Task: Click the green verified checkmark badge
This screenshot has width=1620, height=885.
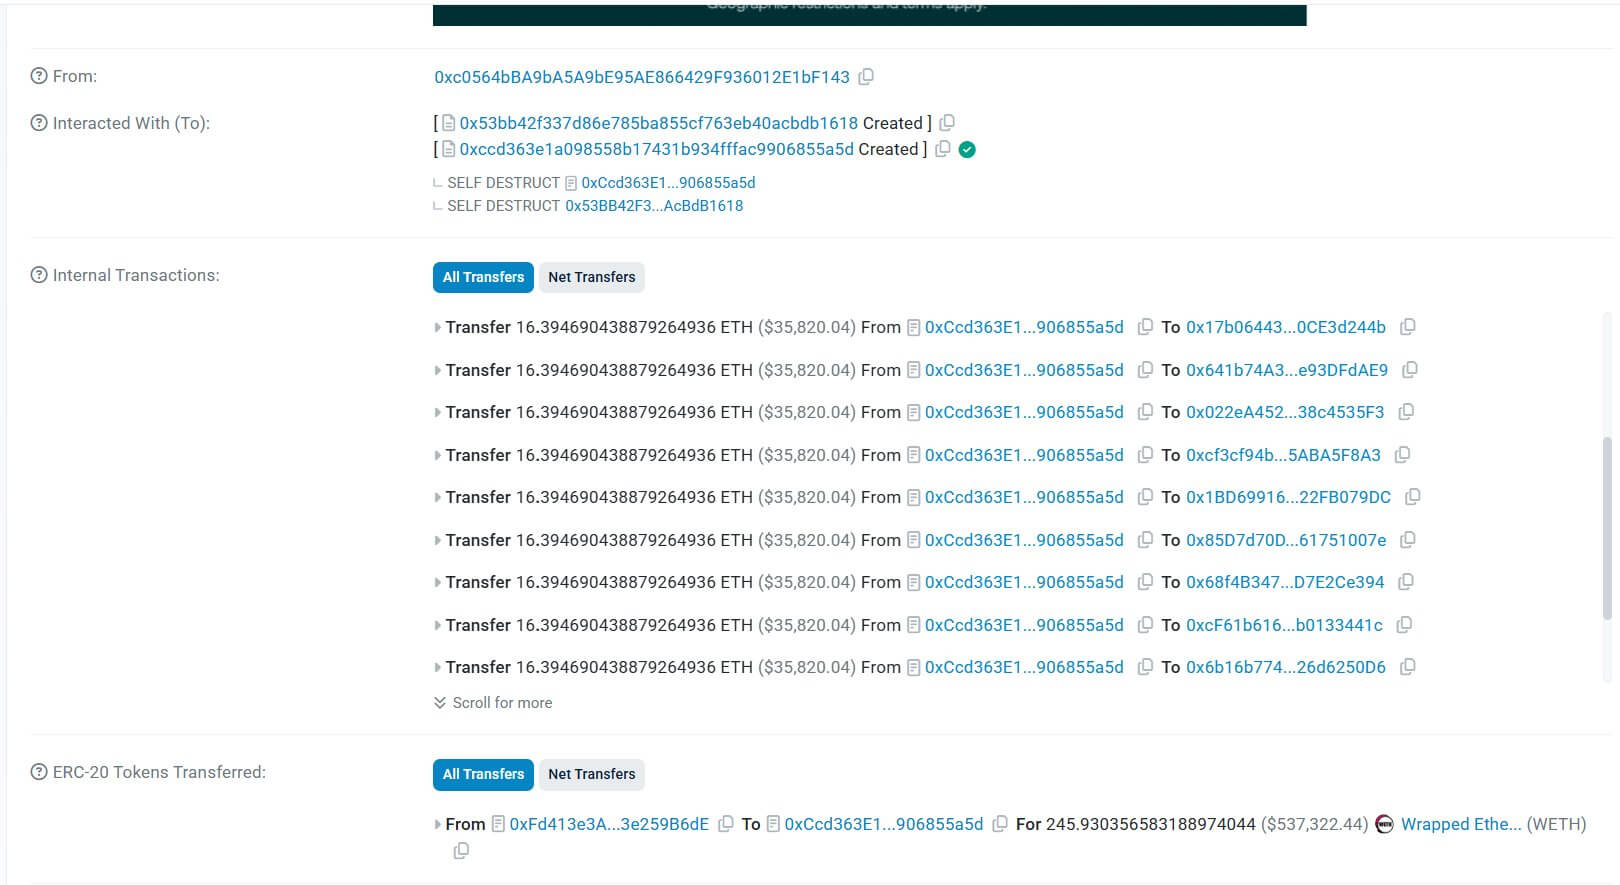Action: (967, 150)
